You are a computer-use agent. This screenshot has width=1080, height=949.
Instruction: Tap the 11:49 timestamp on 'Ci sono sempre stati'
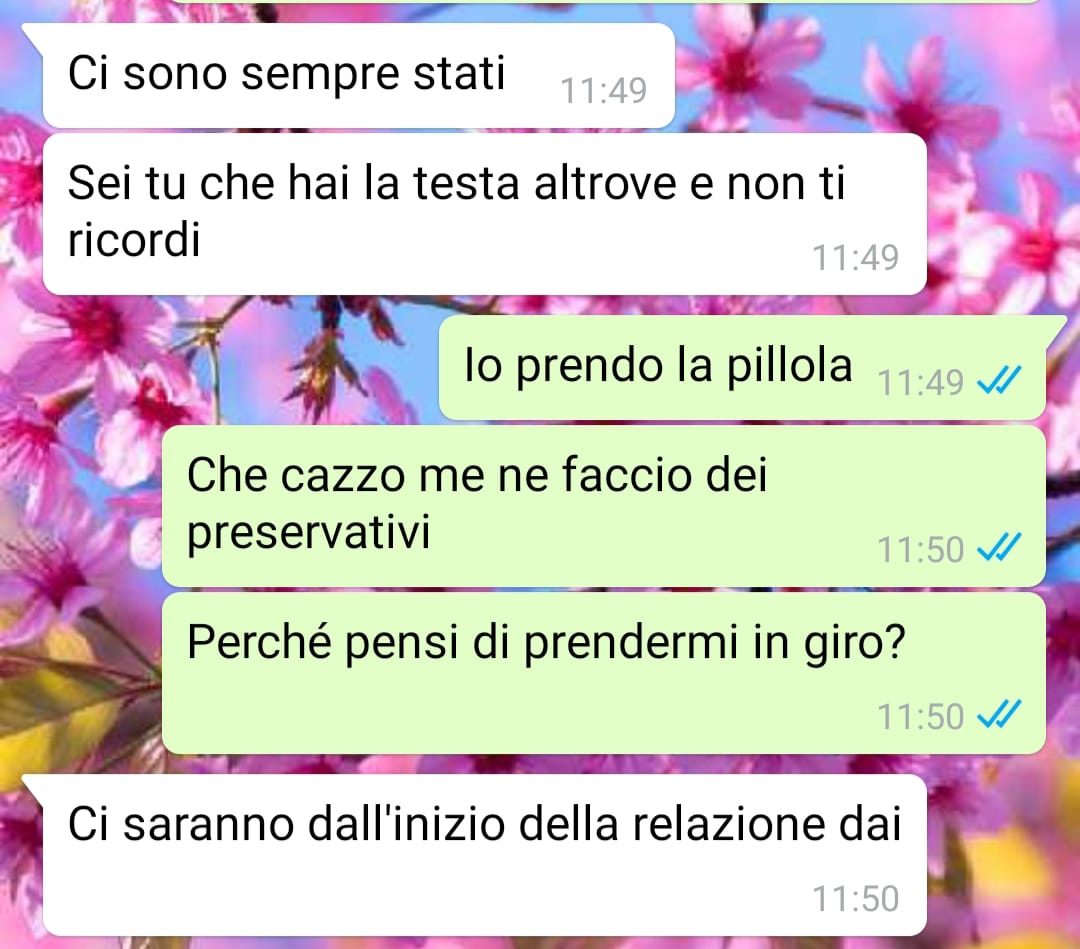[603, 91]
